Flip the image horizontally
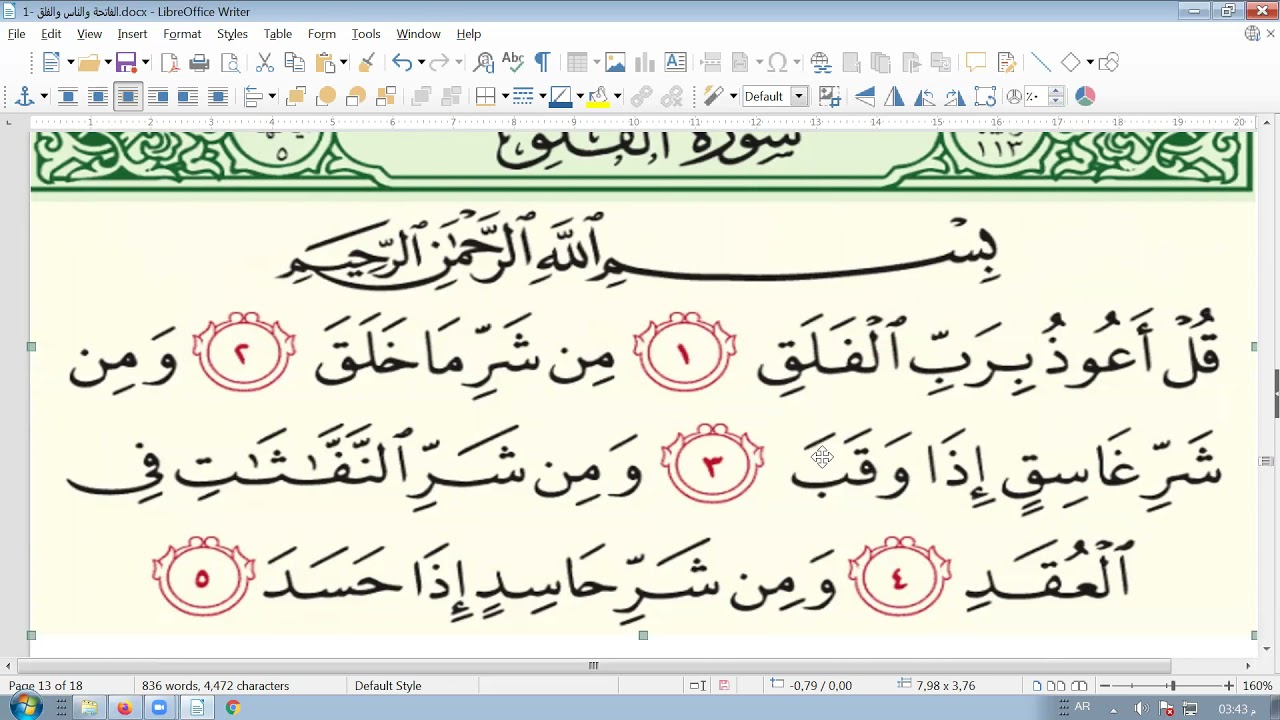1280x720 pixels. (895, 97)
